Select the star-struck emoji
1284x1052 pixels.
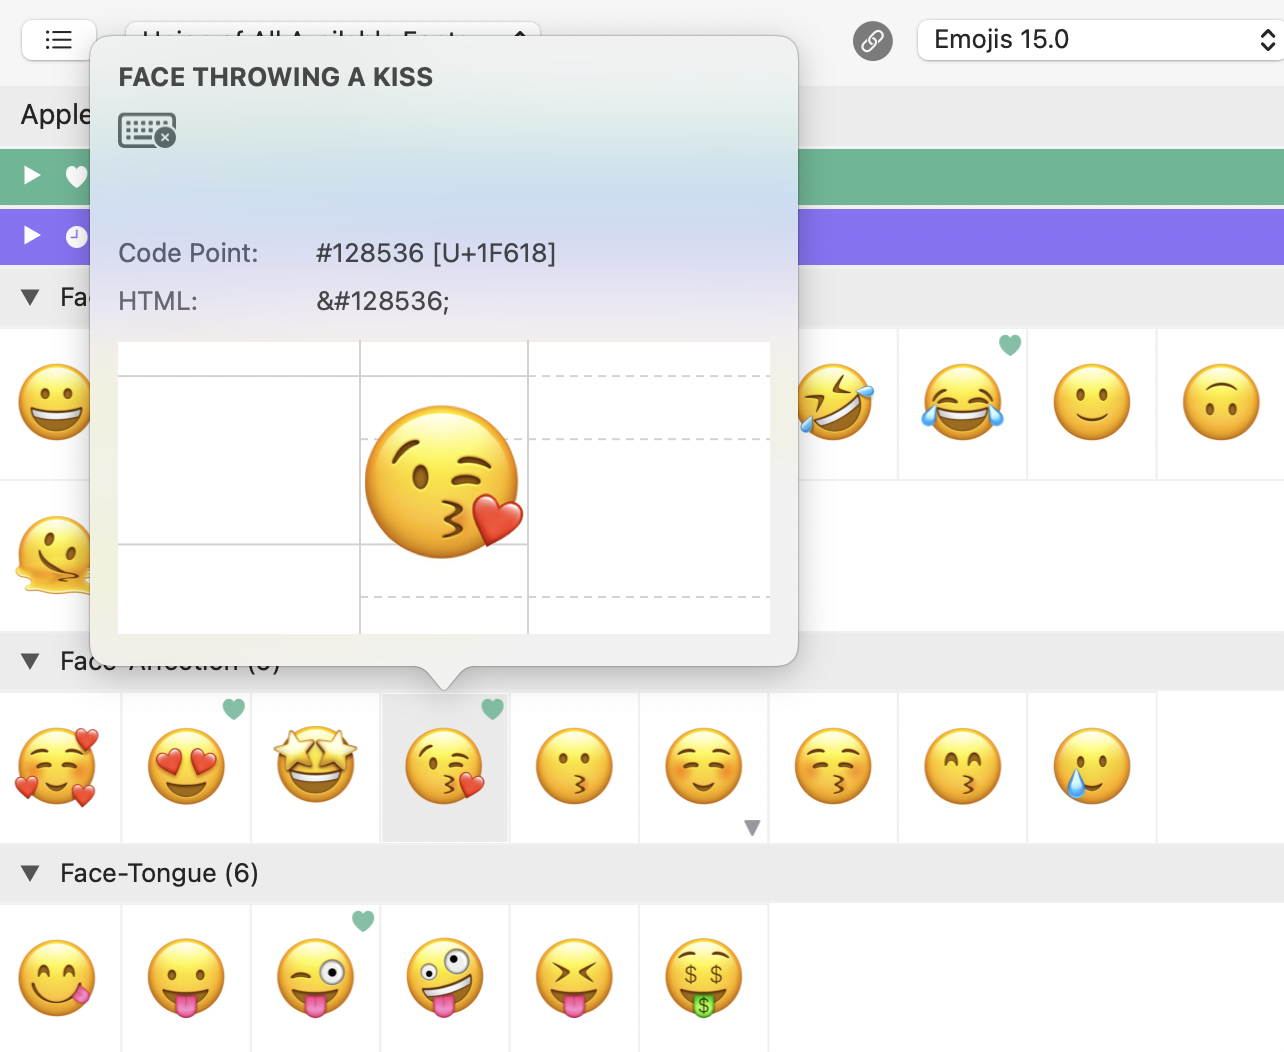click(x=316, y=766)
